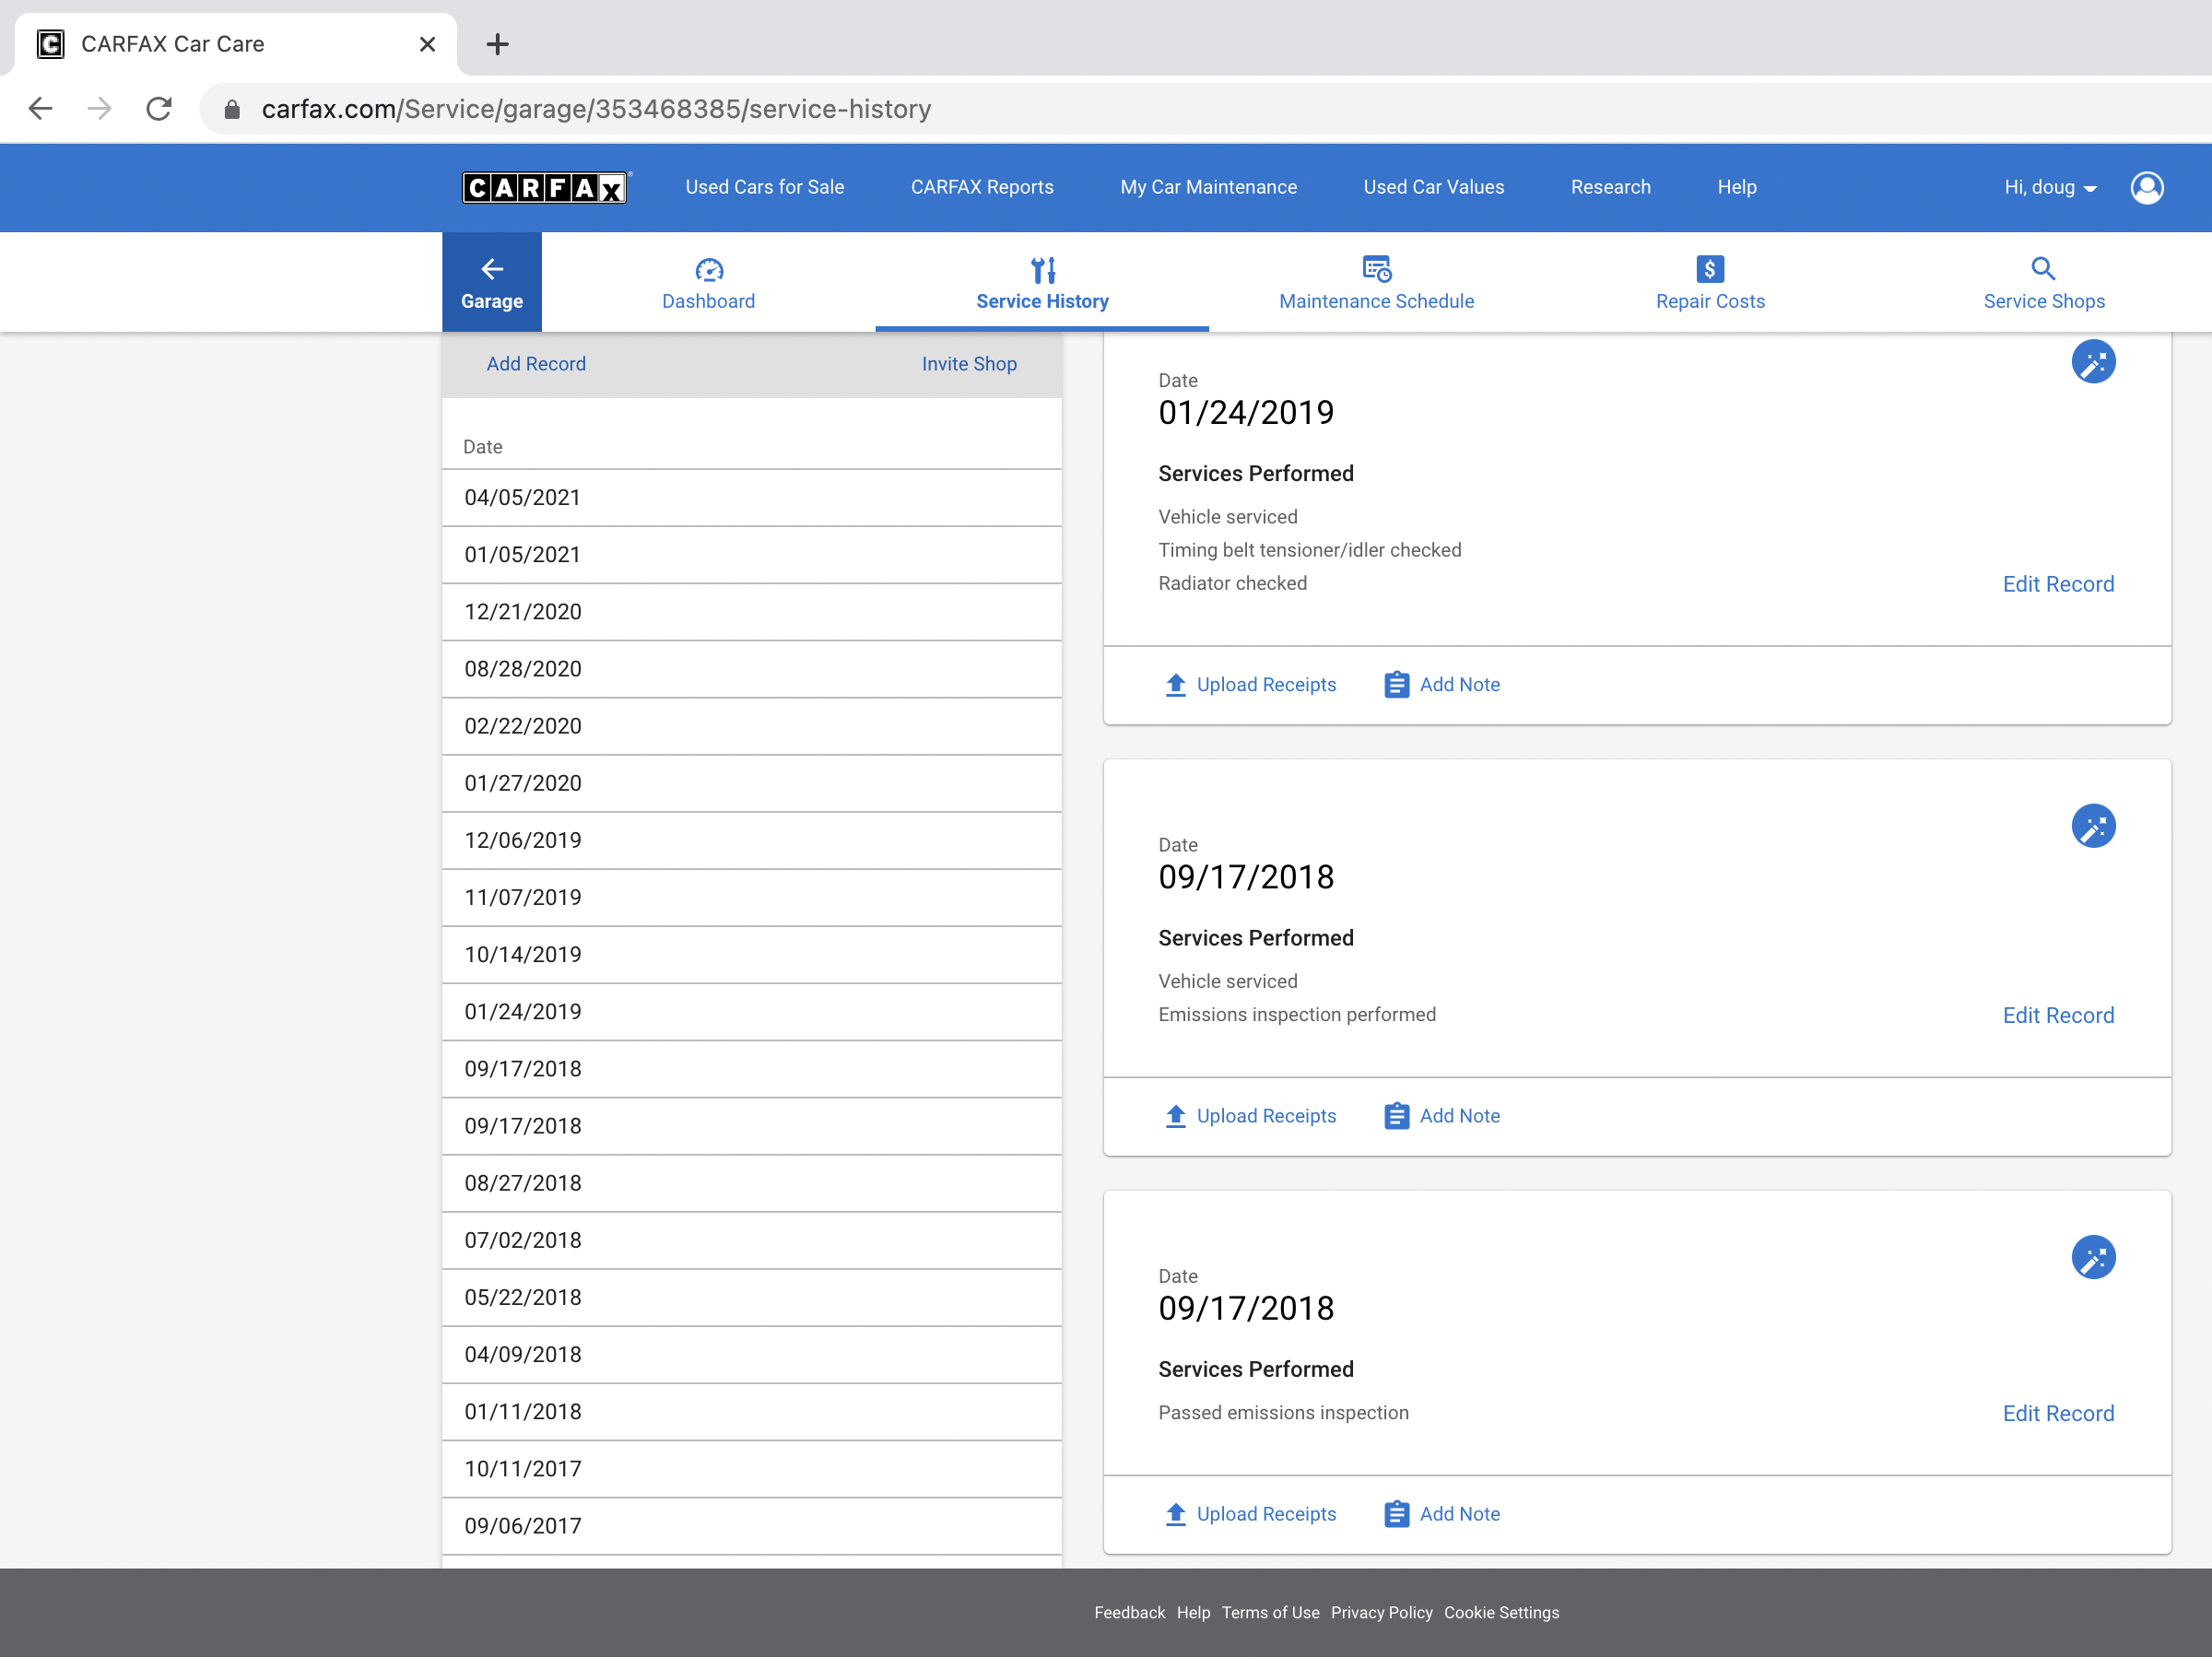Click the browser forward arrow
This screenshot has width=2212, height=1657.
click(x=99, y=109)
